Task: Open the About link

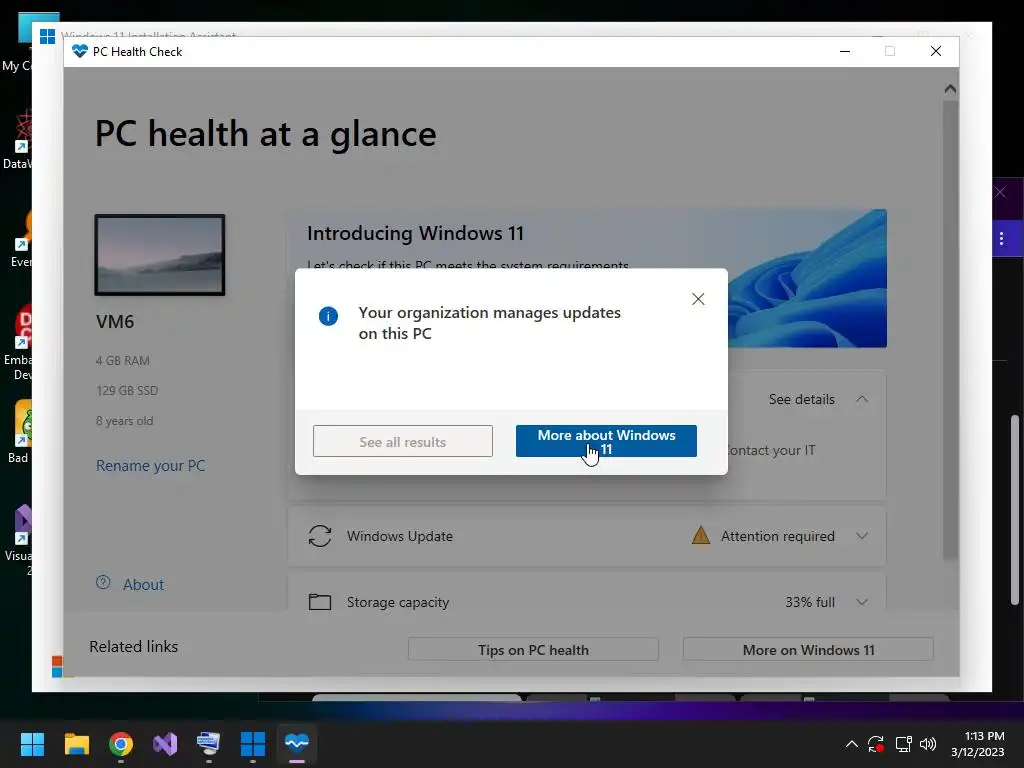Action: pos(144,584)
